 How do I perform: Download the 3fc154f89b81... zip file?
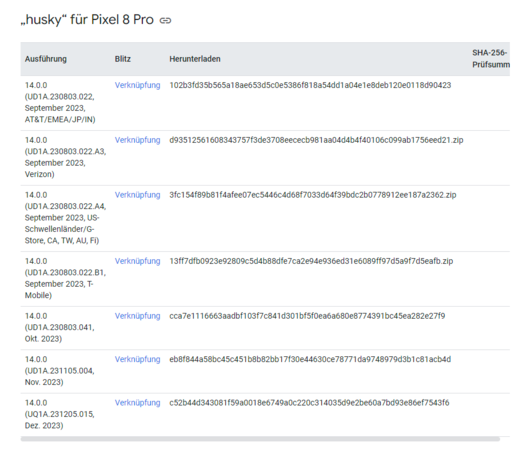(313, 195)
